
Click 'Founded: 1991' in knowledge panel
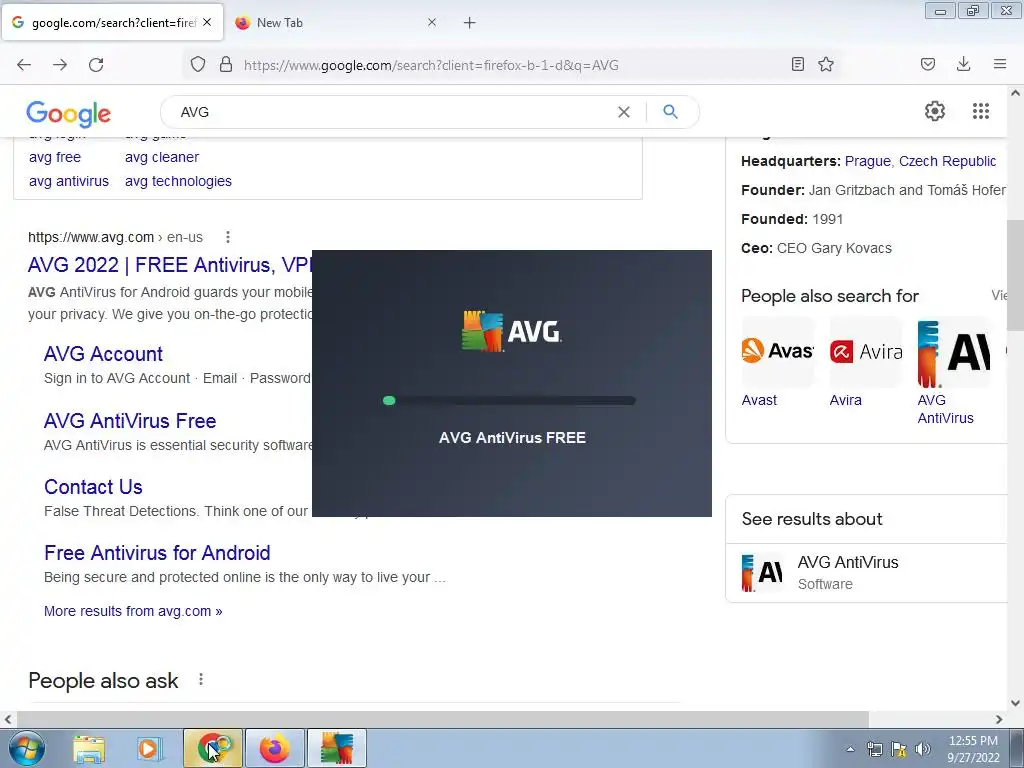tap(792, 219)
